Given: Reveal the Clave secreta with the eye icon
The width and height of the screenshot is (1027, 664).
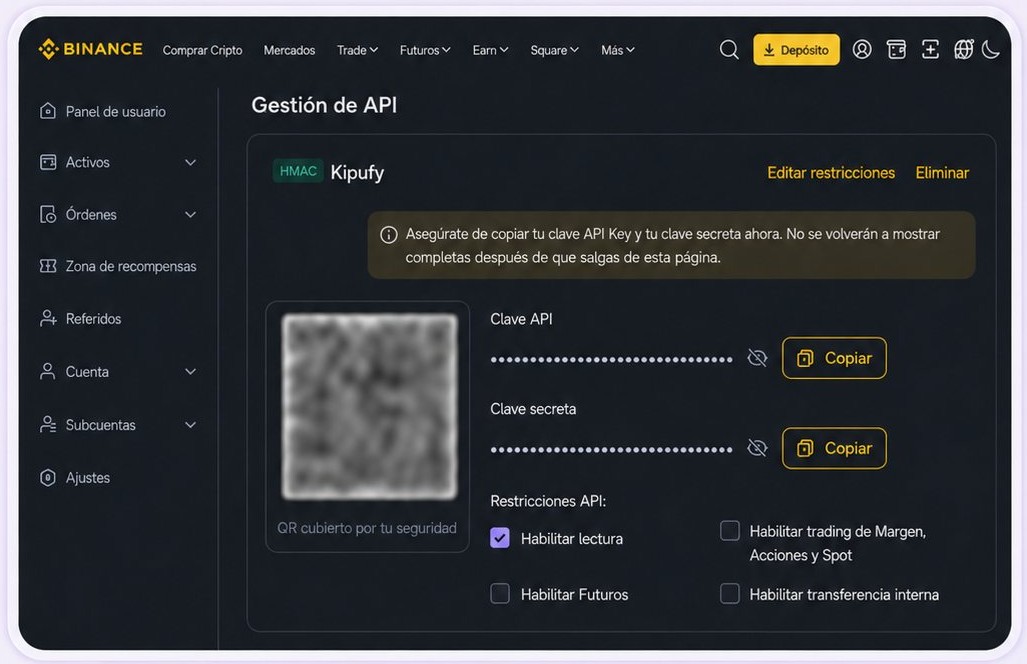Looking at the screenshot, I should [757, 448].
